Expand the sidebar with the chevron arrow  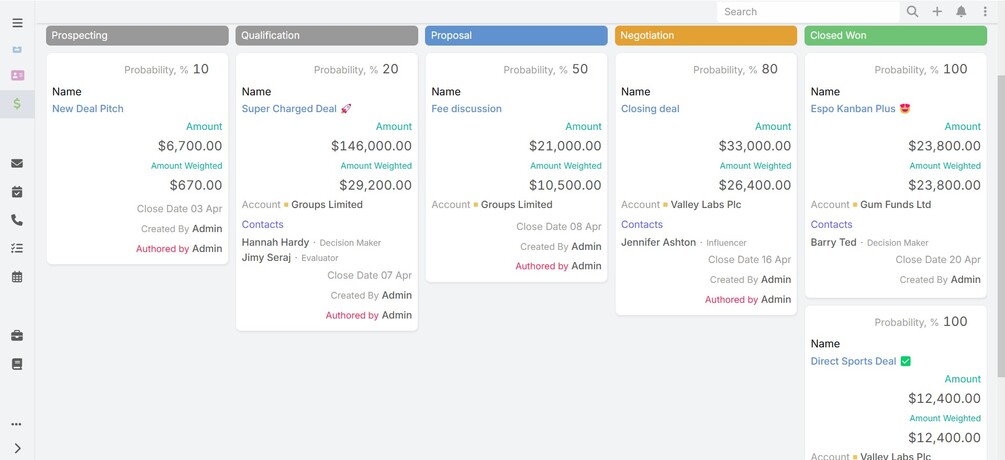coord(17,448)
